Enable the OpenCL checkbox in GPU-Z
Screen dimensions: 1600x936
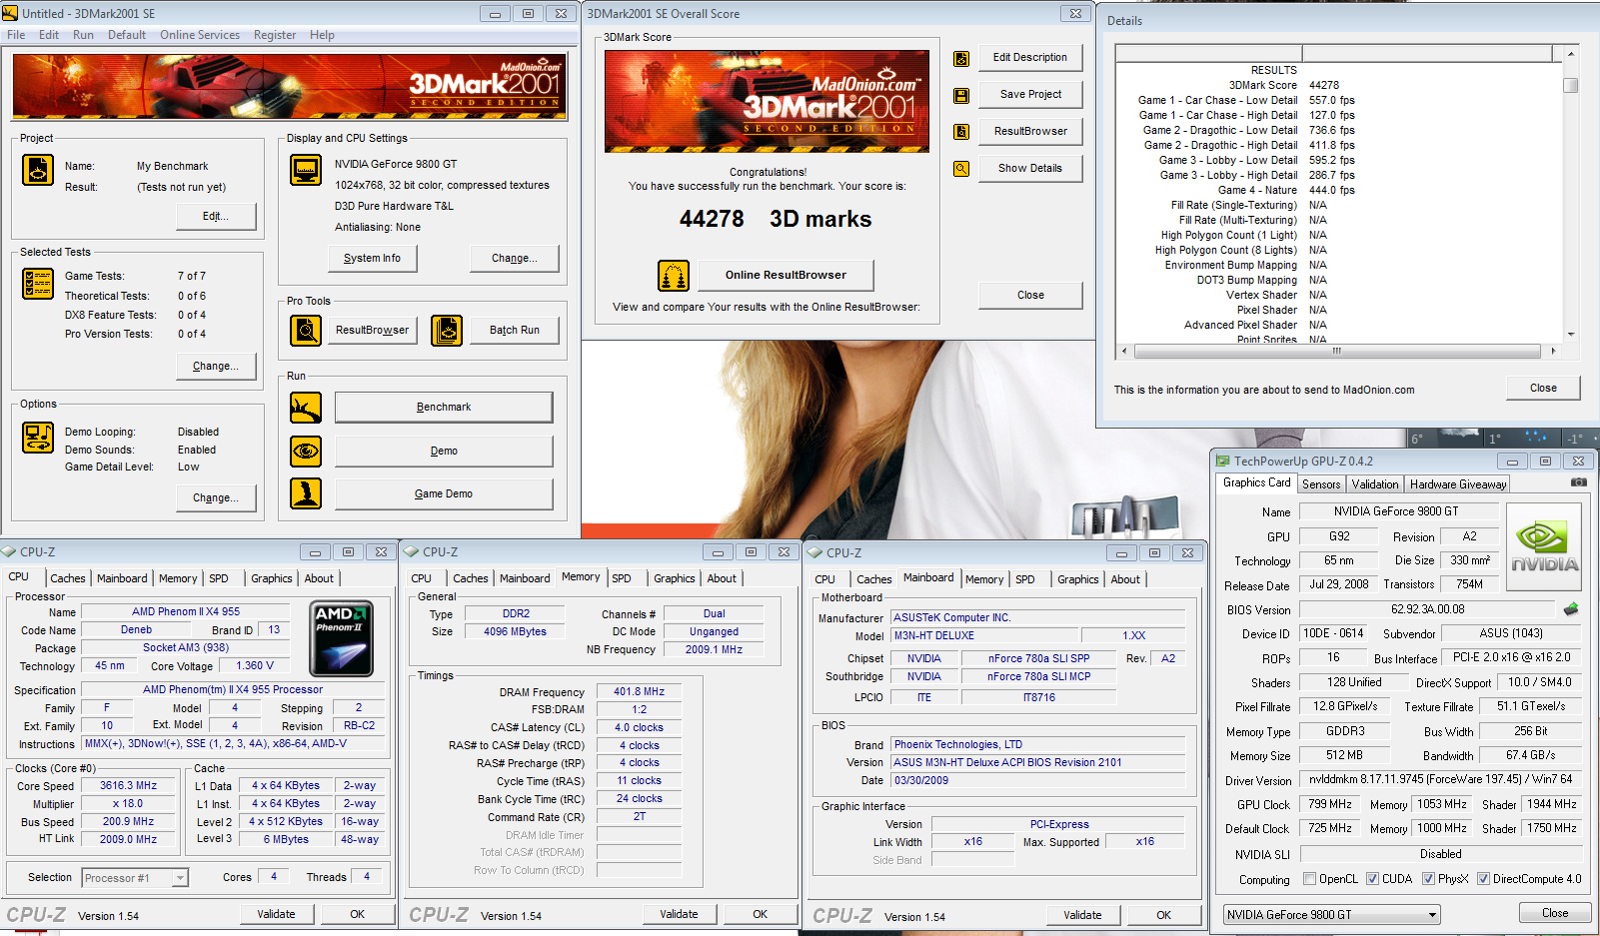pos(1309,879)
